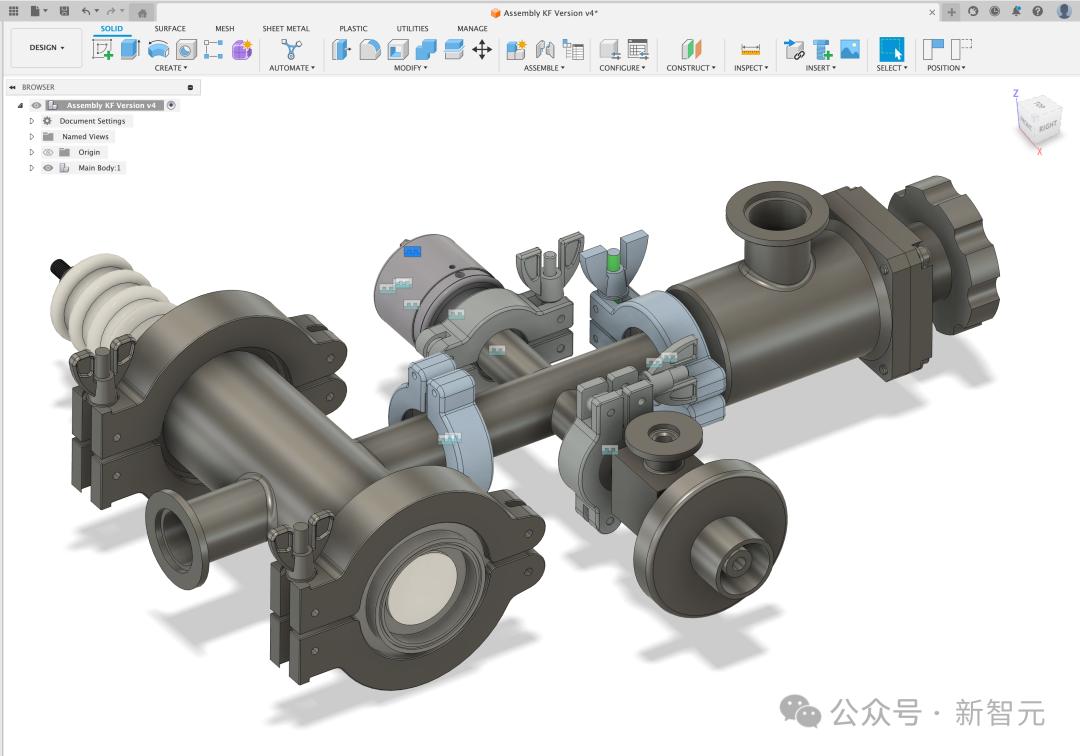The width and height of the screenshot is (1080, 756).
Task: Toggle the Assembly KF Version v4 activate radio
Action: [171, 105]
